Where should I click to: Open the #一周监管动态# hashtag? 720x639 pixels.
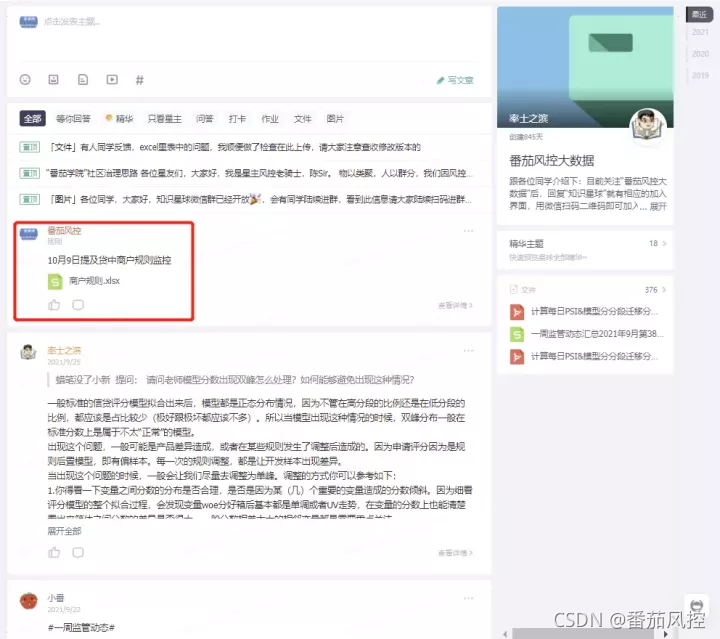81,627
